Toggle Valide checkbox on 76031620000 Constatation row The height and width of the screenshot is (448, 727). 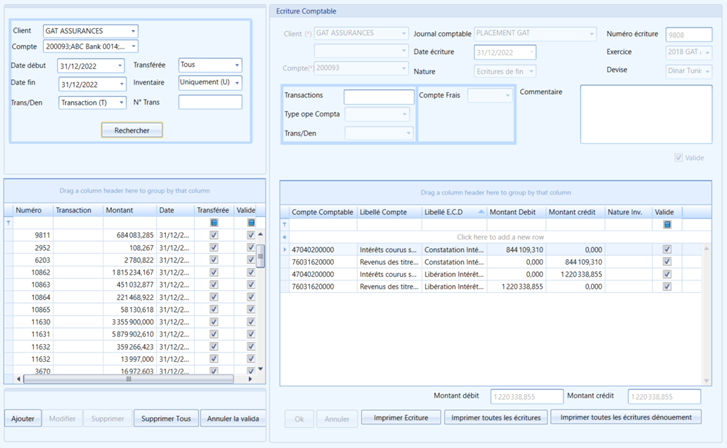667,262
